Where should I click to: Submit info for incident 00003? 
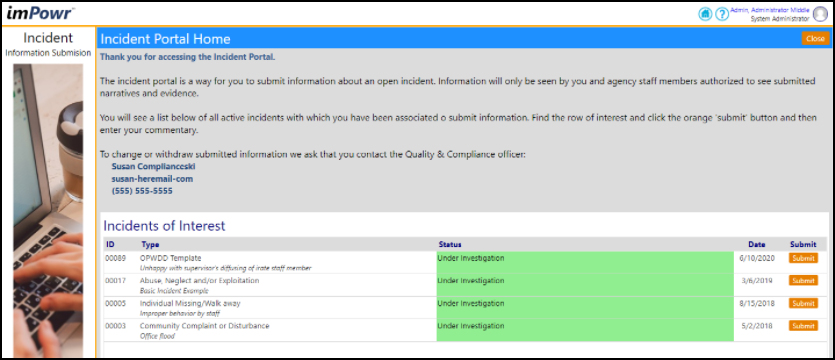coord(803,326)
